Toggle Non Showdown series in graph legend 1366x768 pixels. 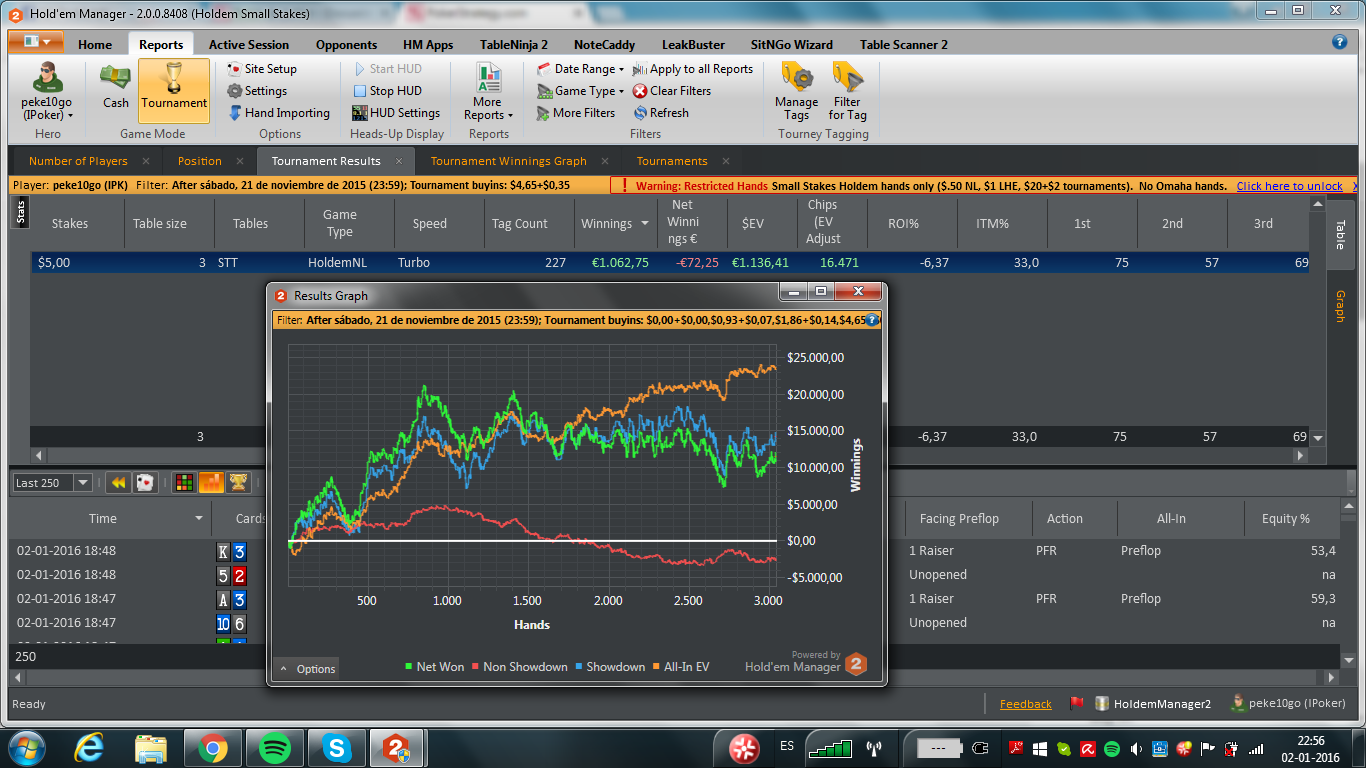[519, 667]
